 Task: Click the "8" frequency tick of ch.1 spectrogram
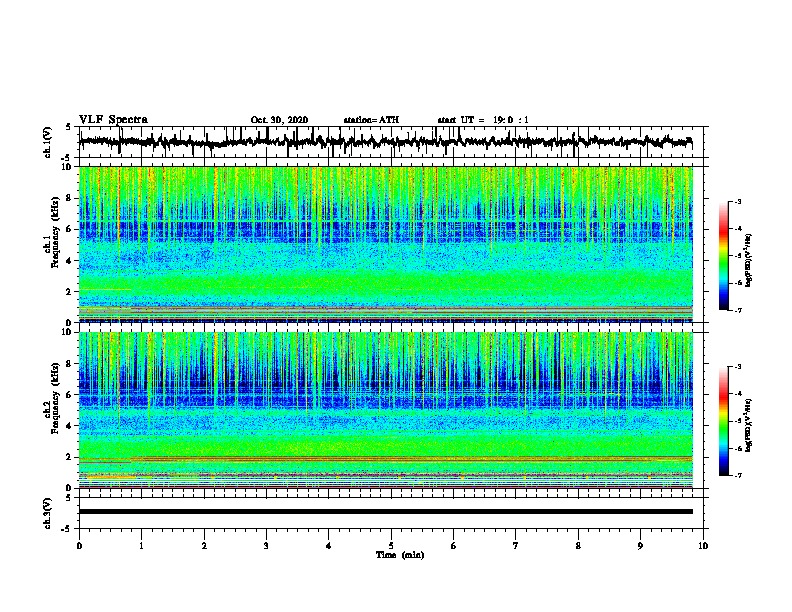coord(69,198)
